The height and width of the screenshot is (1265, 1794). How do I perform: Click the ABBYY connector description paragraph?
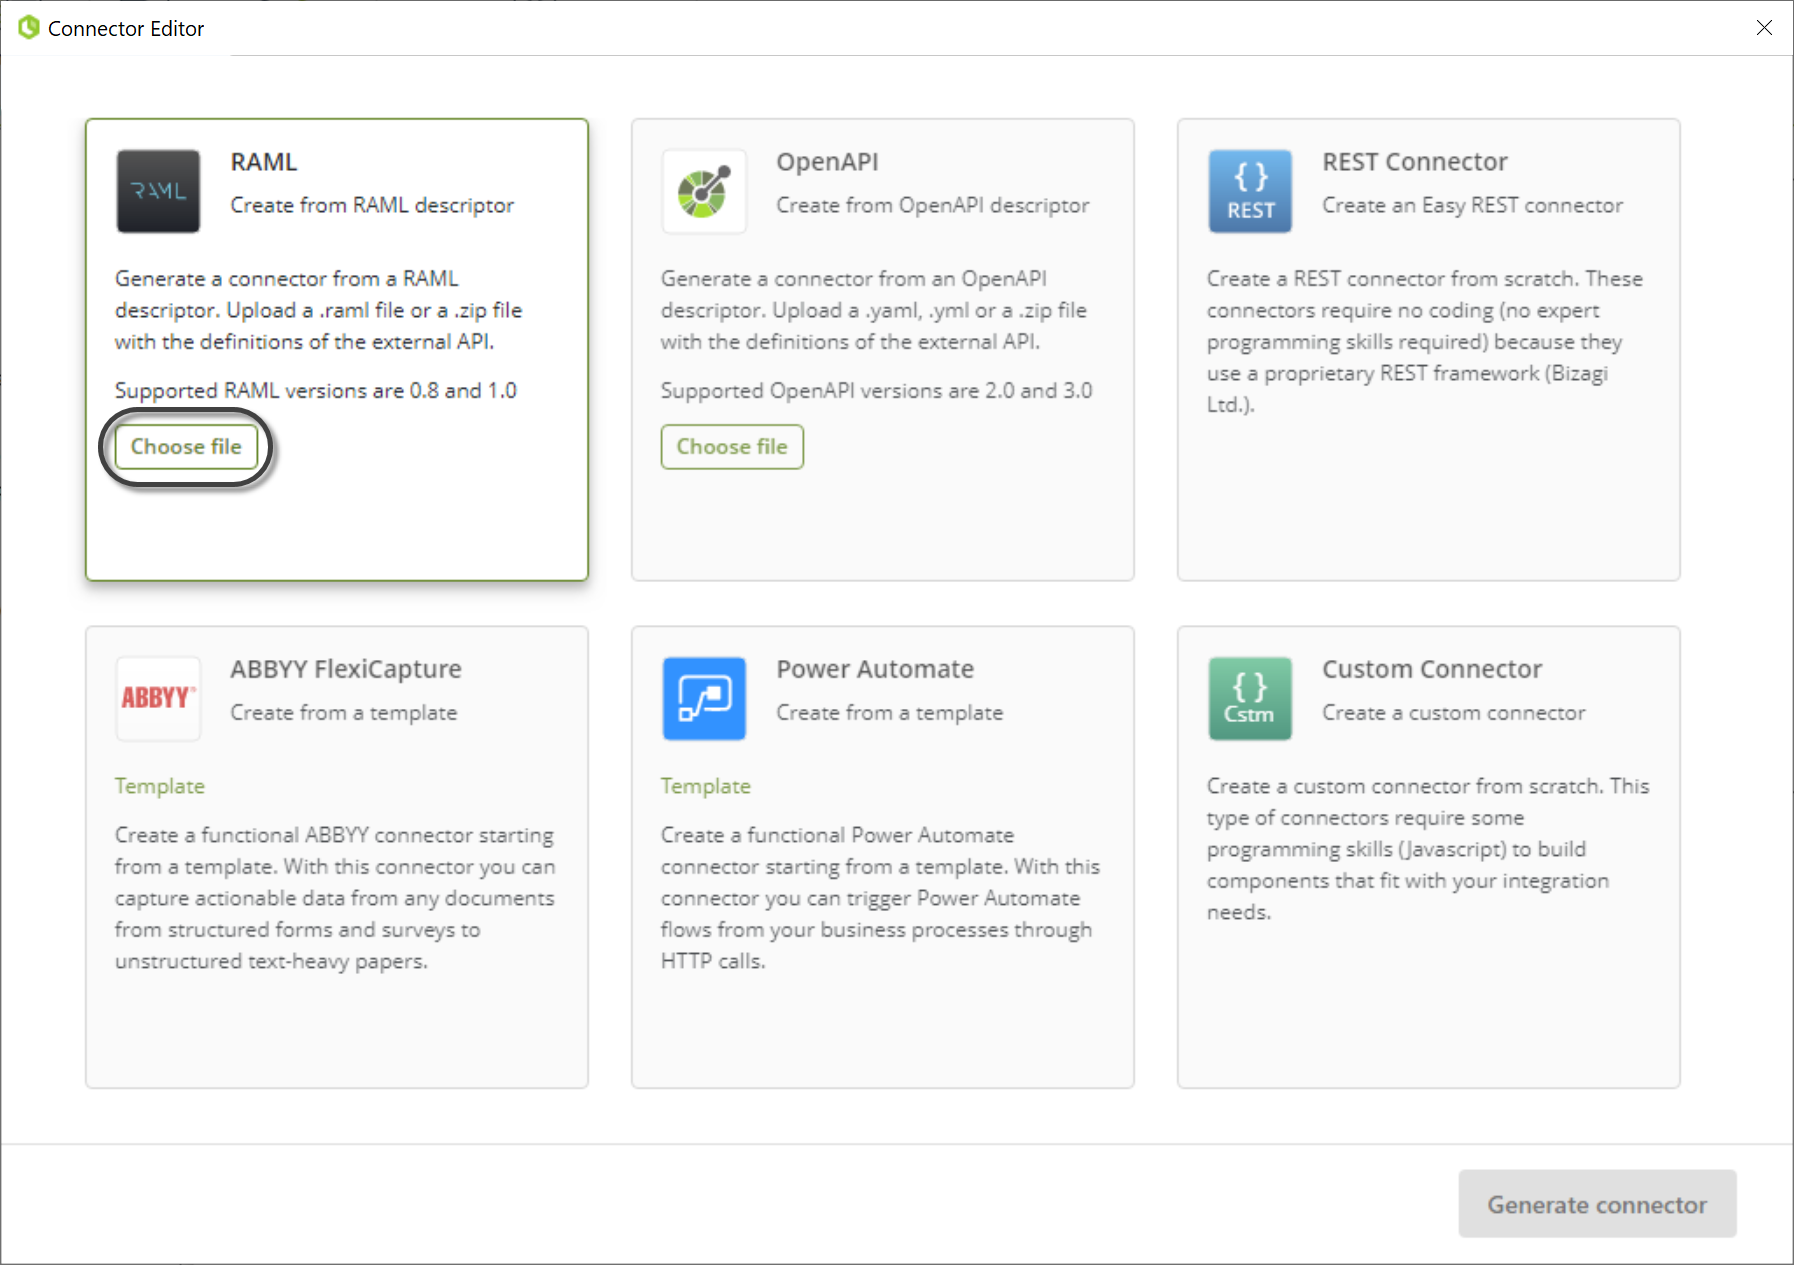pyautogui.click(x=335, y=897)
